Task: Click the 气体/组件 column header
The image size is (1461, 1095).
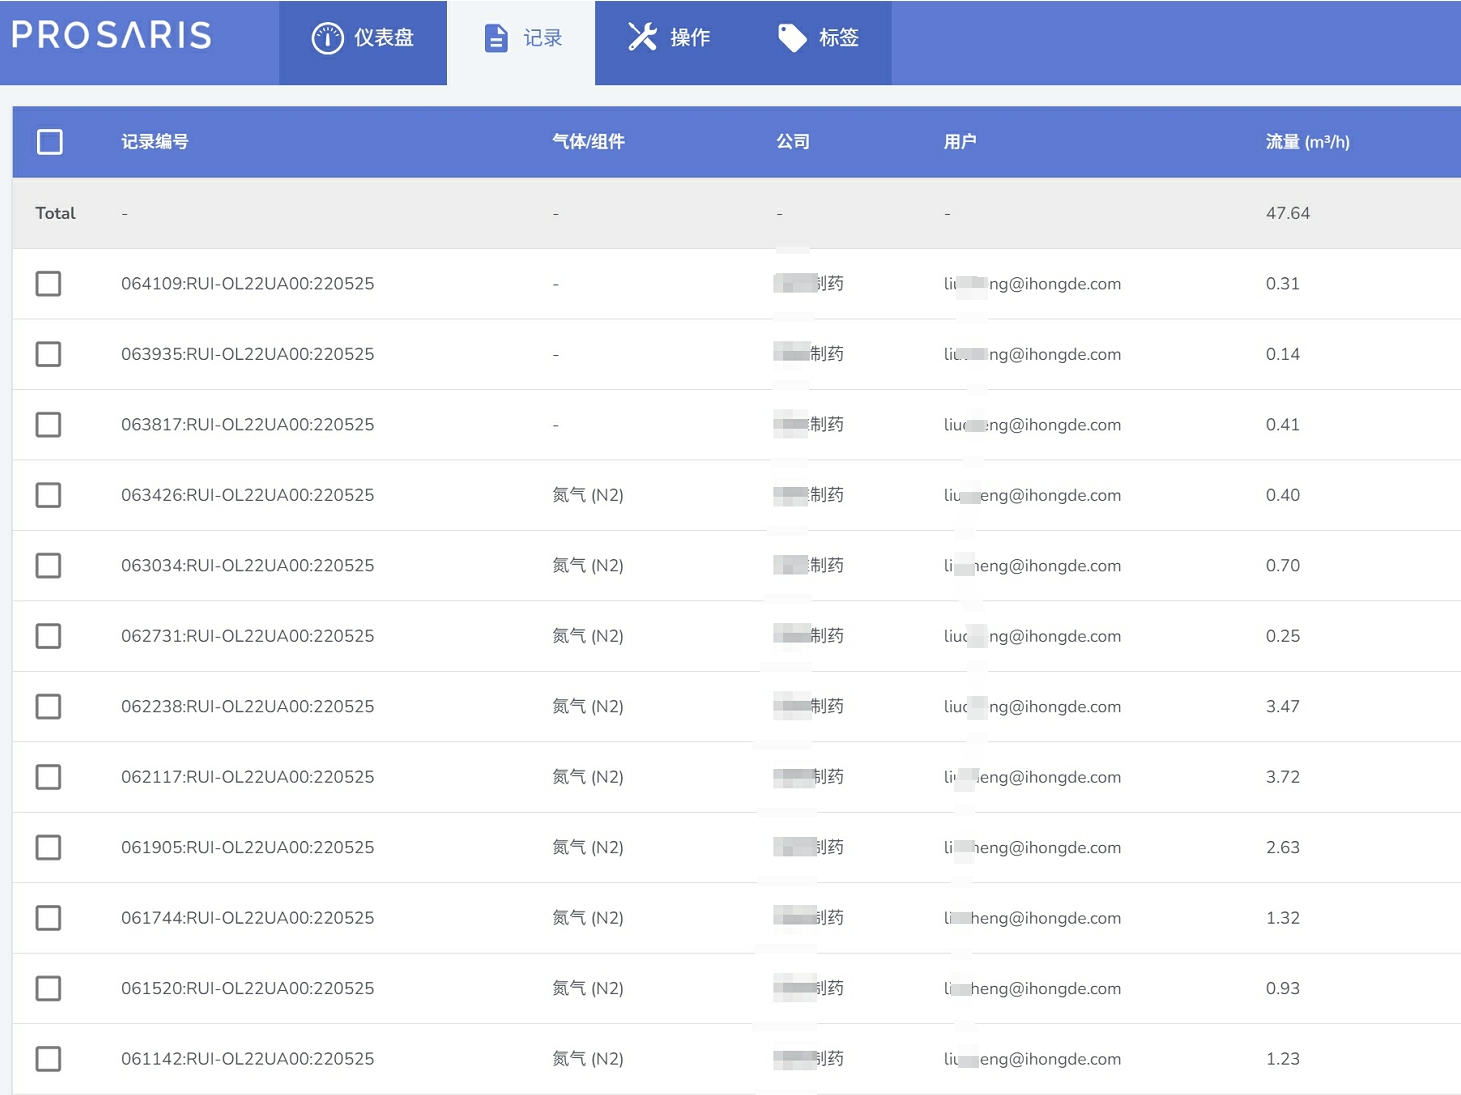Action: [588, 141]
